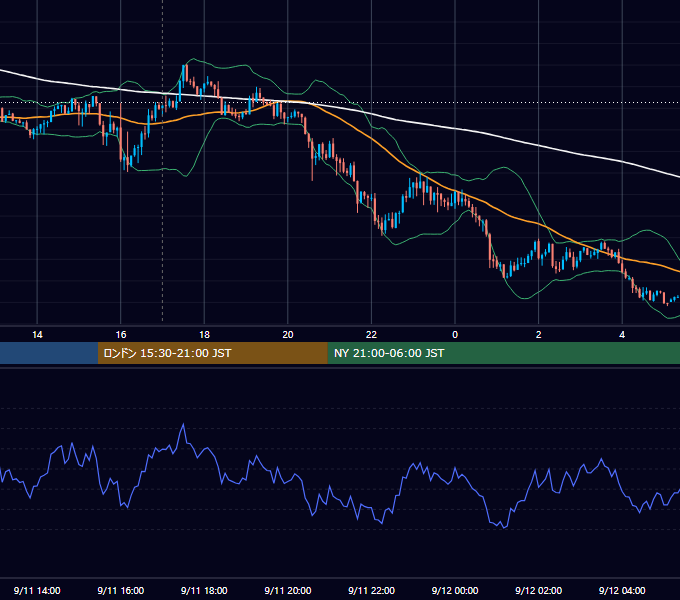Viewport: 680px width, 600px height.
Task: Click the '4' hour axis label
Action: (x=622, y=335)
